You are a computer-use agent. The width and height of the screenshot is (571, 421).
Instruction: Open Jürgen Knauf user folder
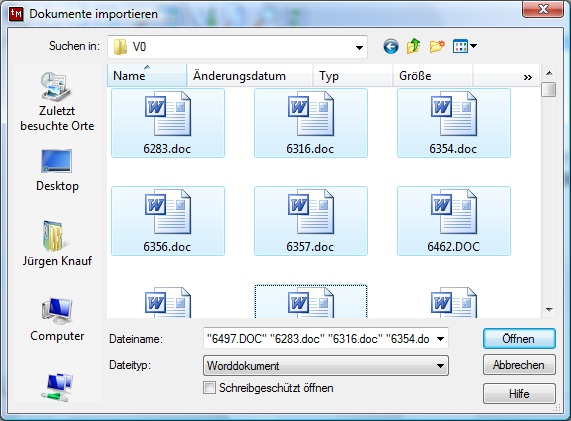pyautogui.click(x=57, y=244)
